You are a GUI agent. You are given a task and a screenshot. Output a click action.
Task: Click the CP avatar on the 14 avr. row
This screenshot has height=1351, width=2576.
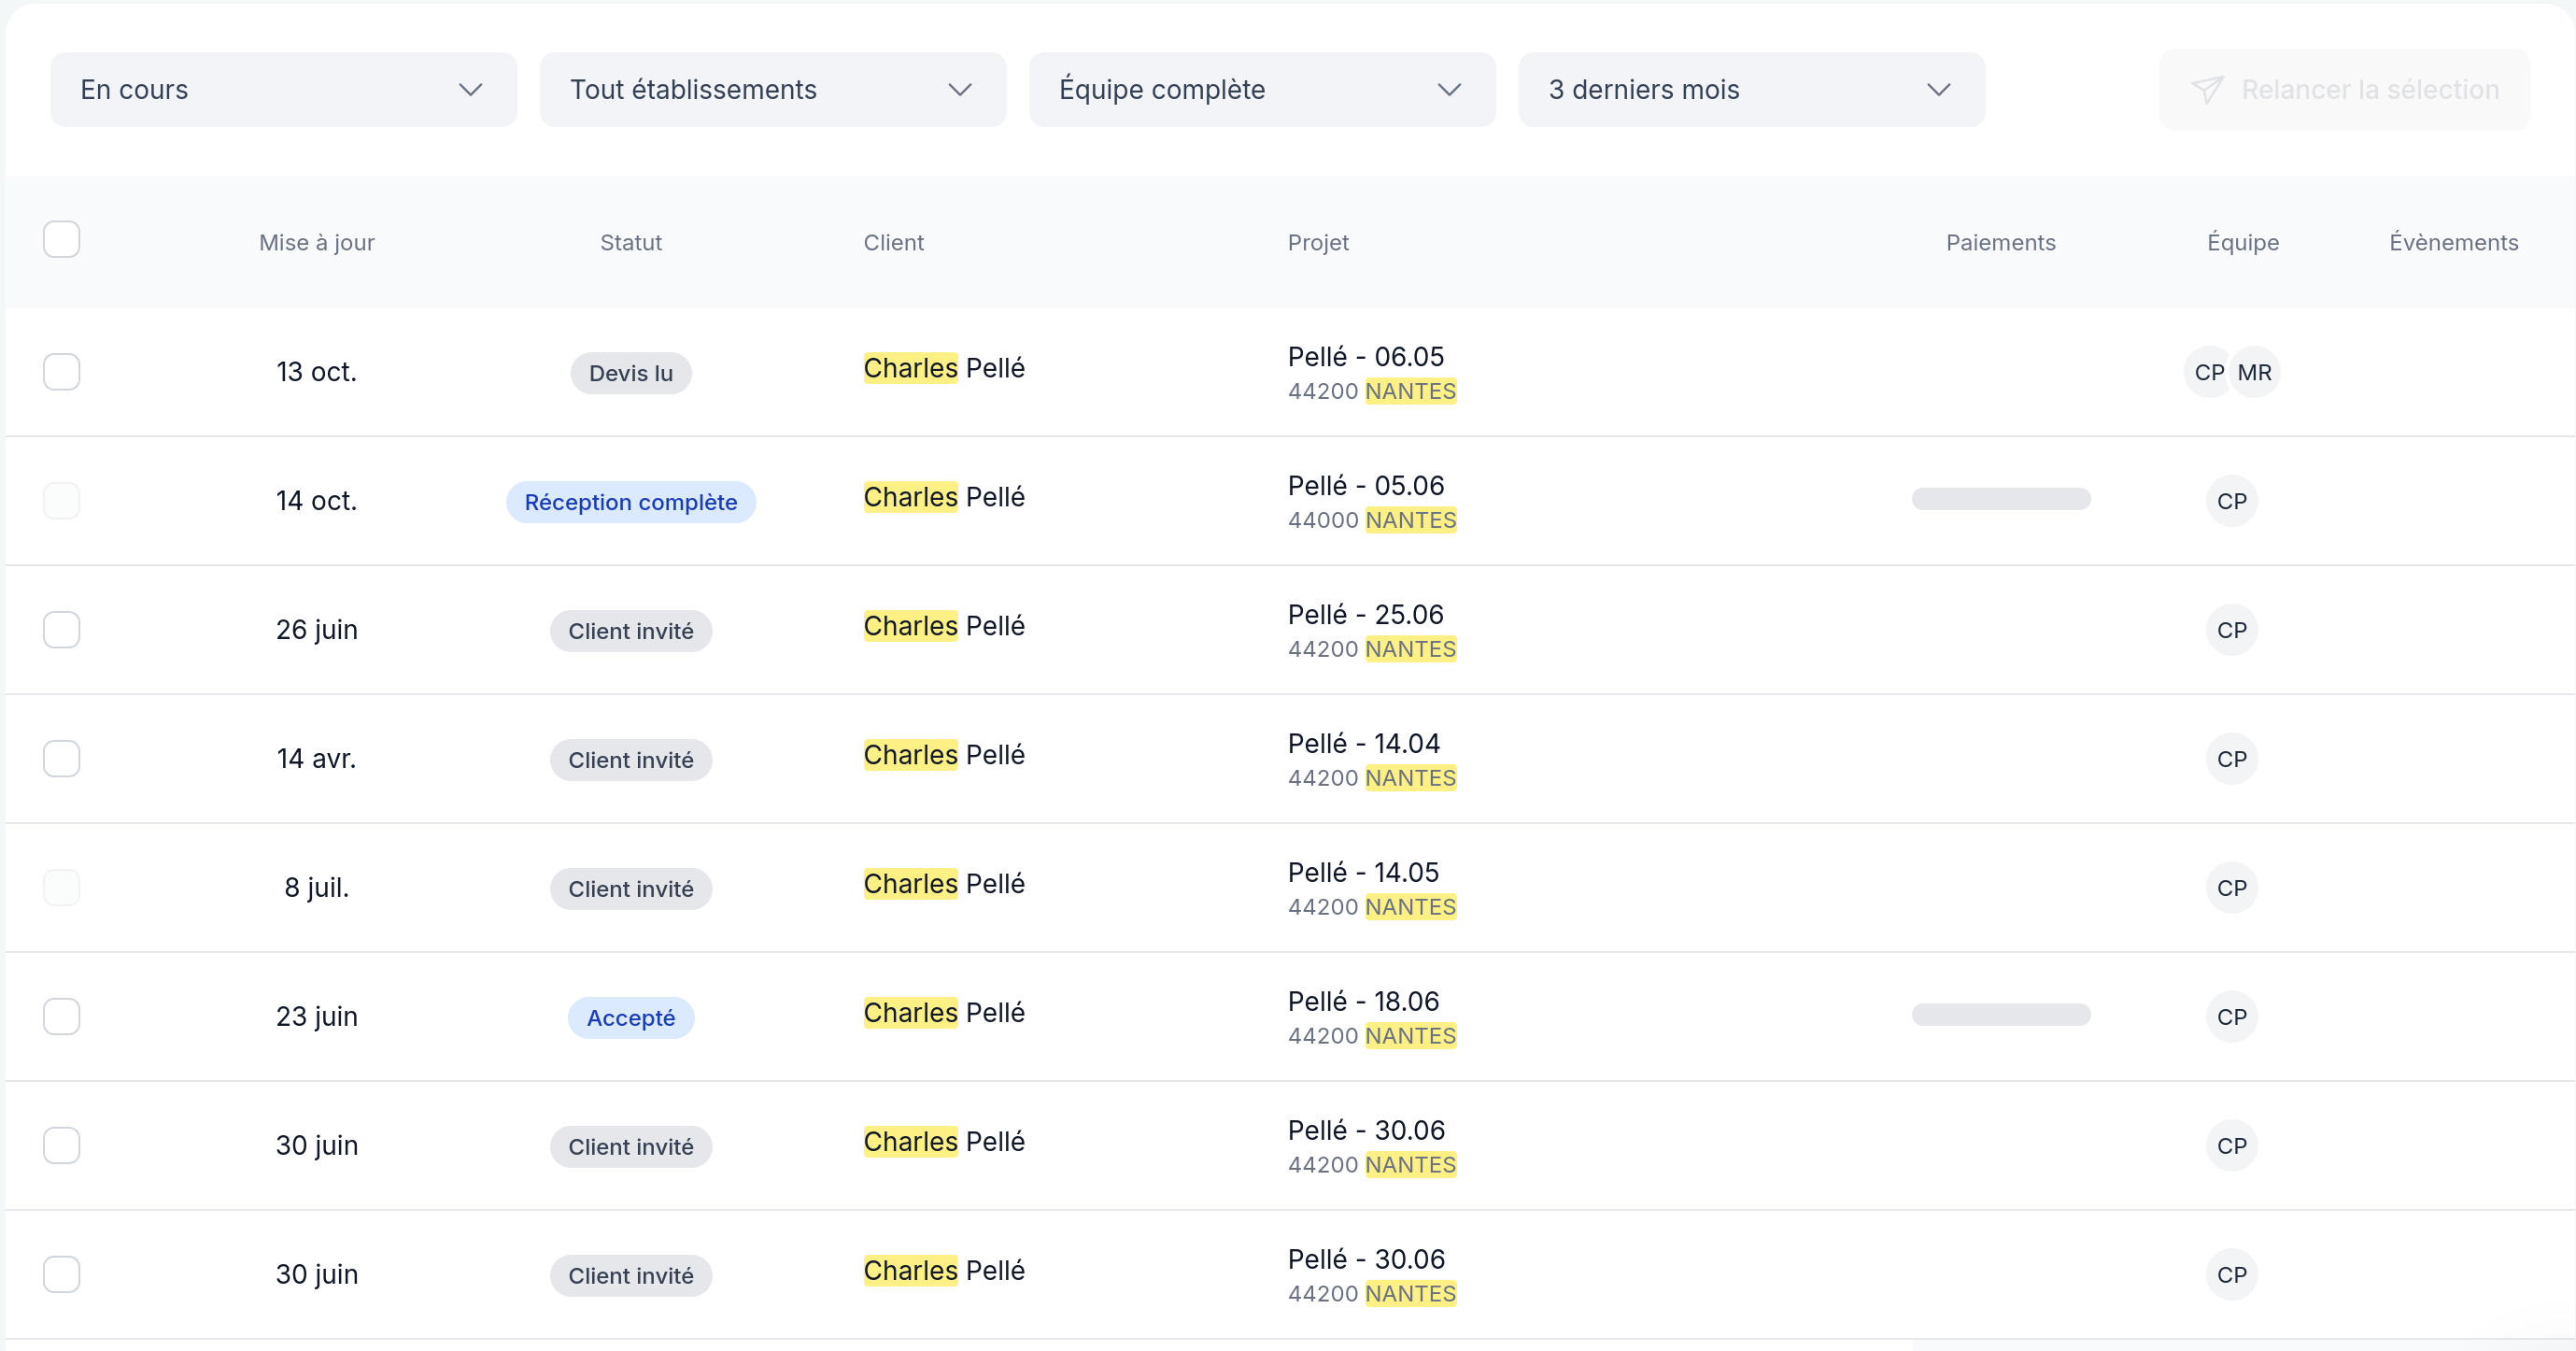2231,759
